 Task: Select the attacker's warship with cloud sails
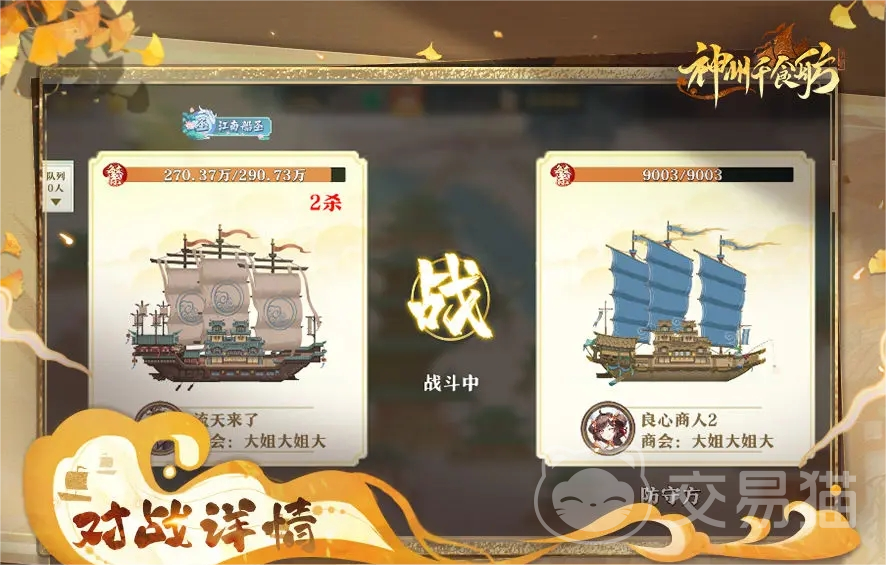228,309
